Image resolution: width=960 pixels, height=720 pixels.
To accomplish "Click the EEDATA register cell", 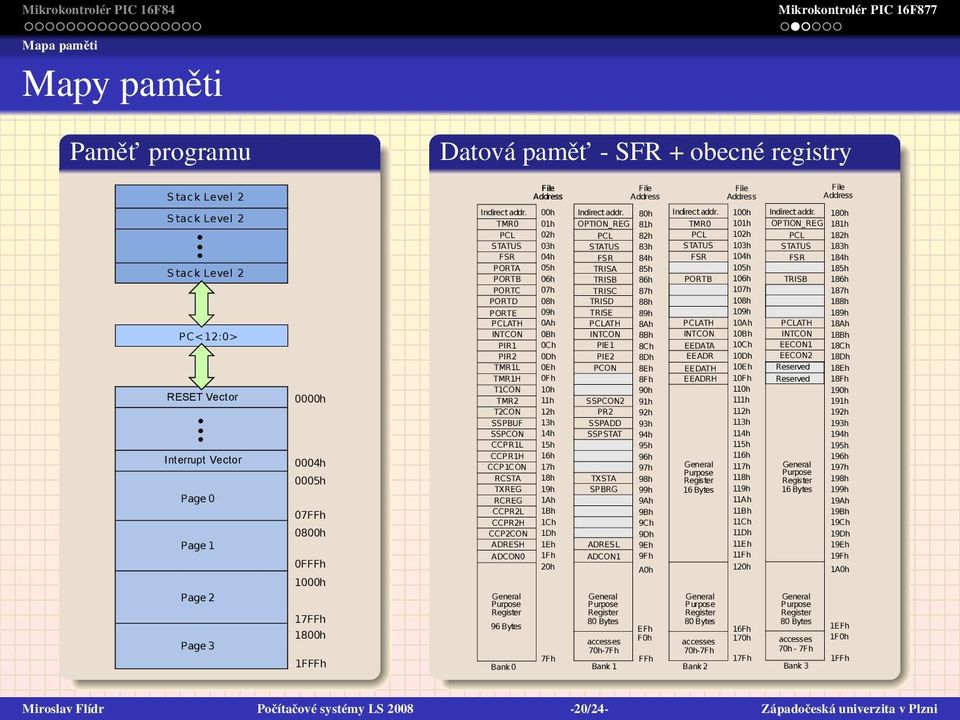I will tap(699, 345).
